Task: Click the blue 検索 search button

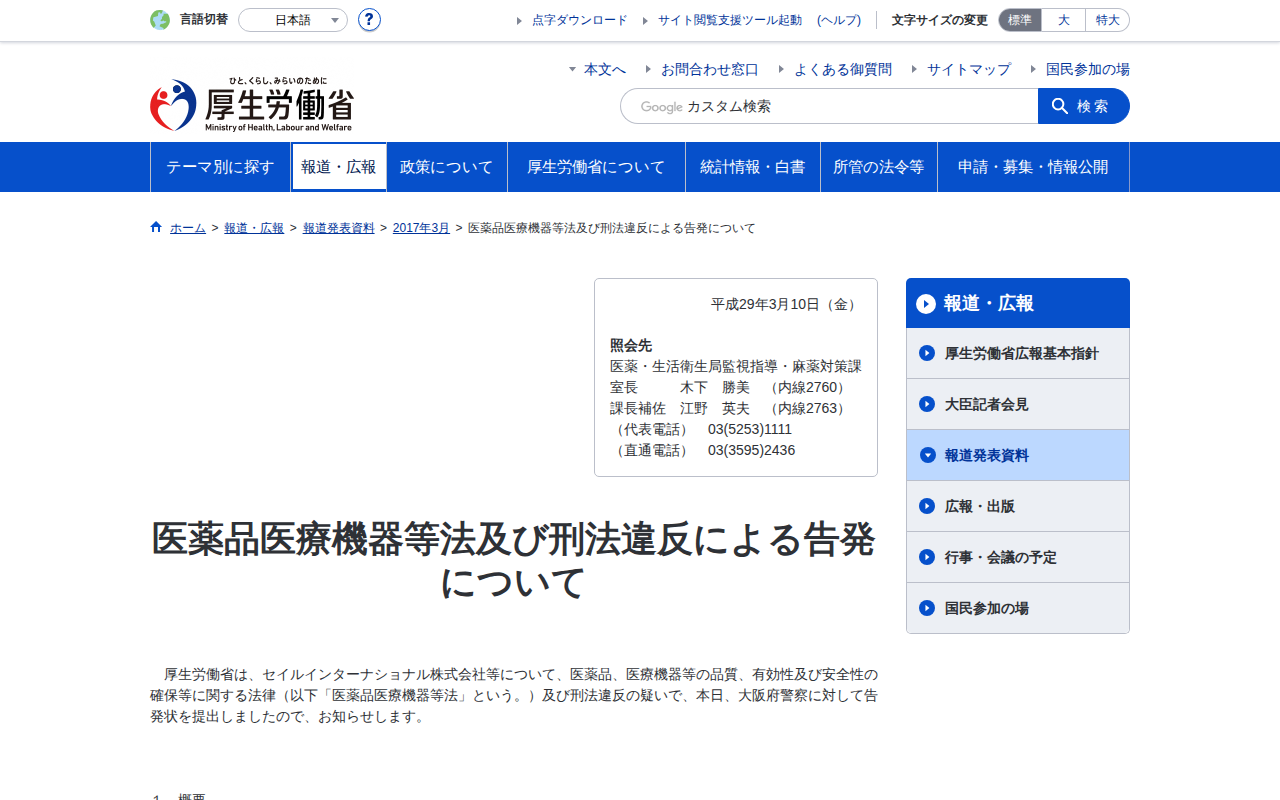Action: (1084, 106)
